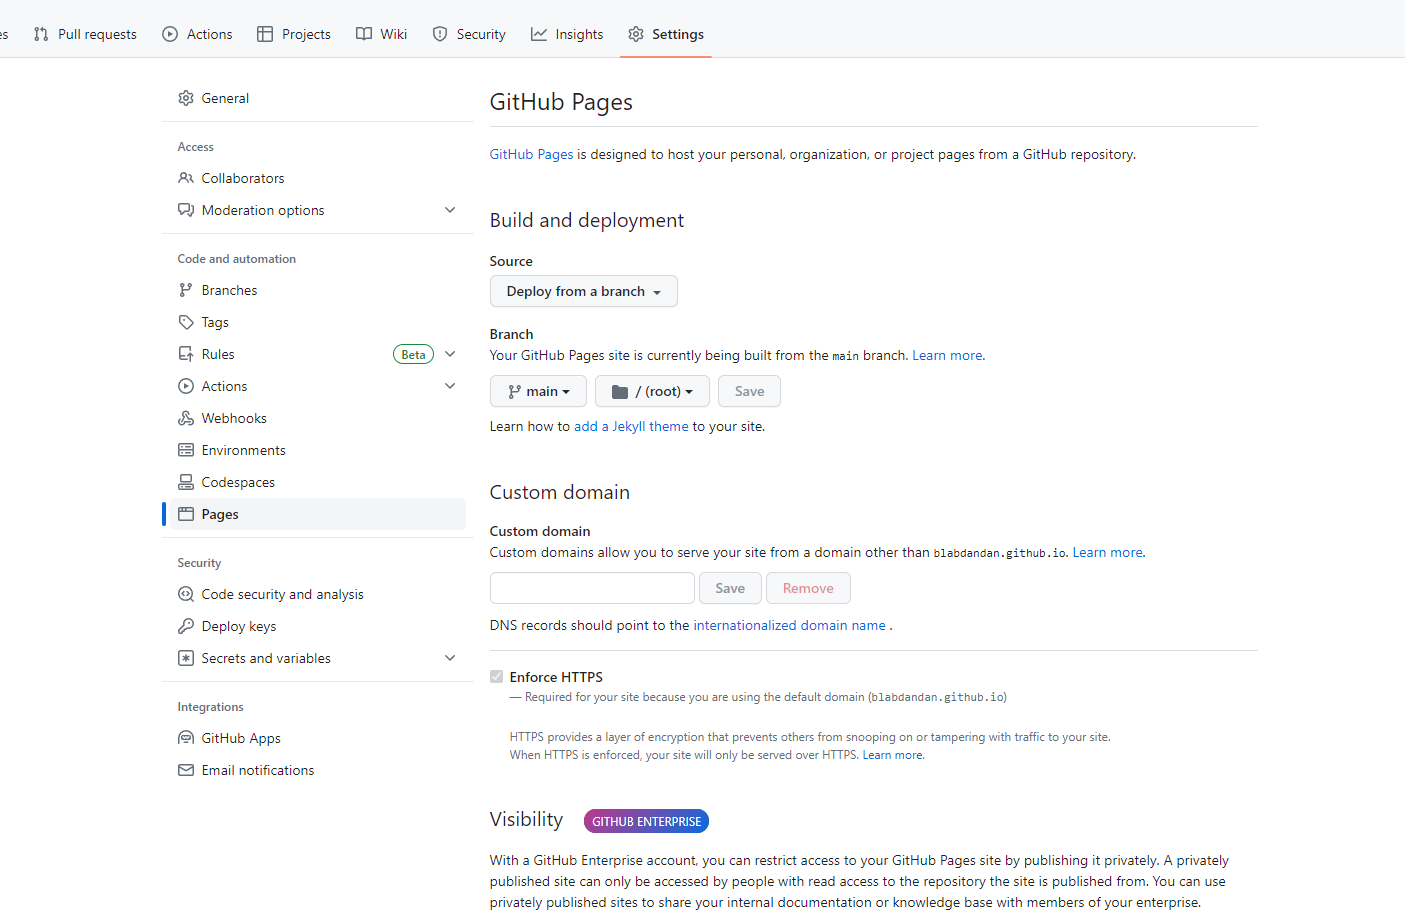Viewport: 1405px width, 914px height.
Task: Click Save button for custom domain
Action: click(x=730, y=588)
